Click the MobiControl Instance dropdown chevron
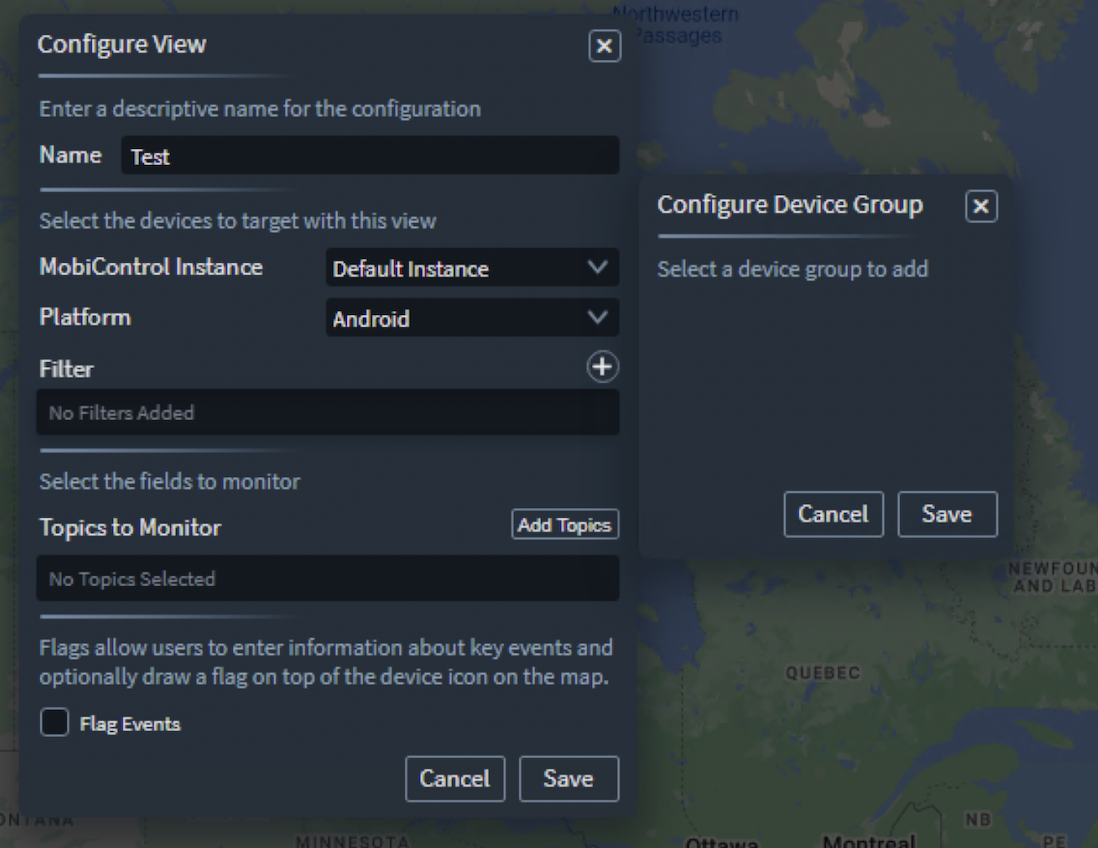The height and width of the screenshot is (848, 1098). (x=598, y=268)
